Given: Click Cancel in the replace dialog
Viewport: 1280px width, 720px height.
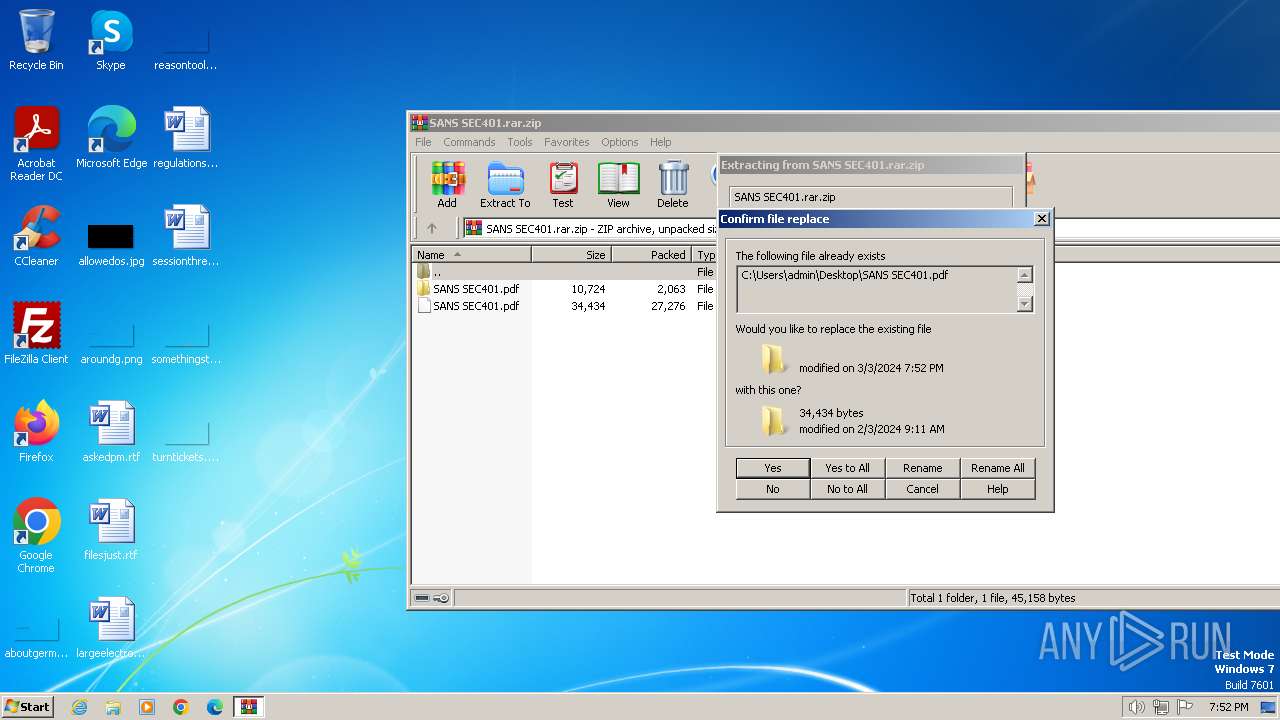Looking at the screenshot, I should 922,489.
